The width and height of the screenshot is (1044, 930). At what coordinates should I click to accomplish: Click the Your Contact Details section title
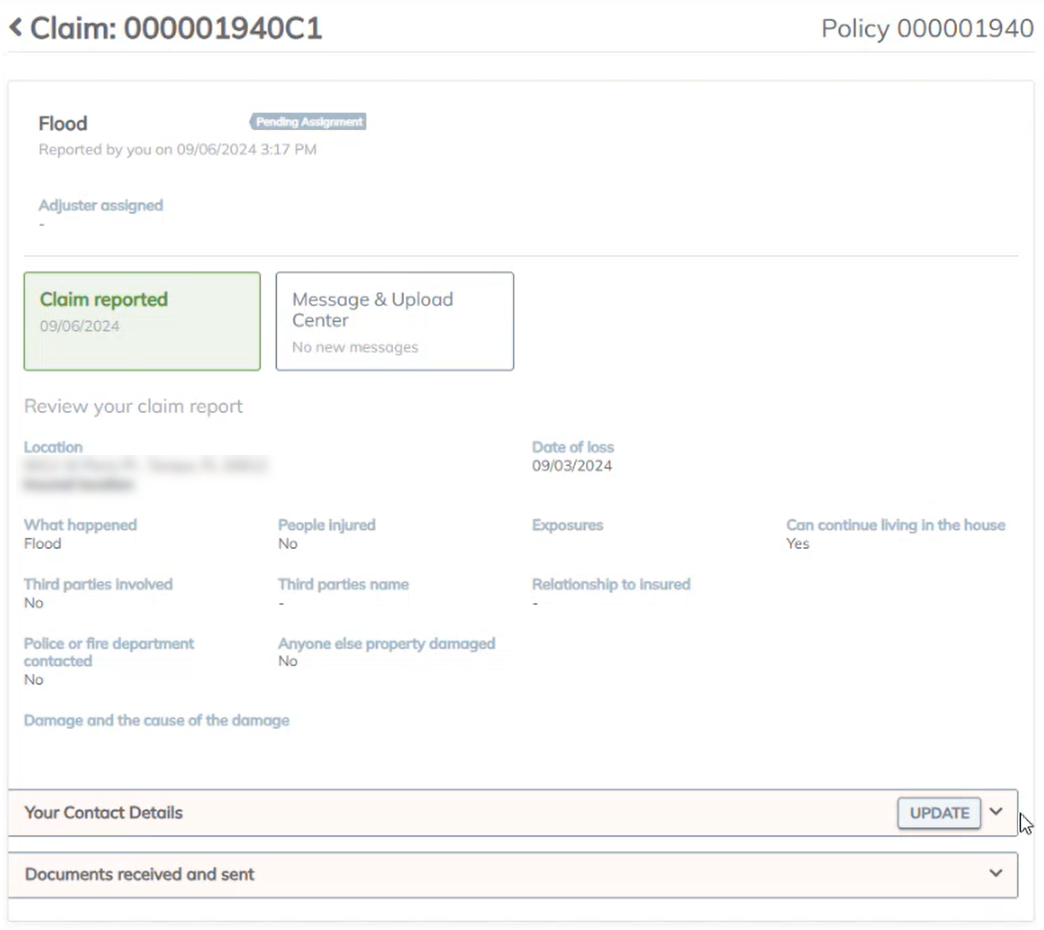point(104,813)
